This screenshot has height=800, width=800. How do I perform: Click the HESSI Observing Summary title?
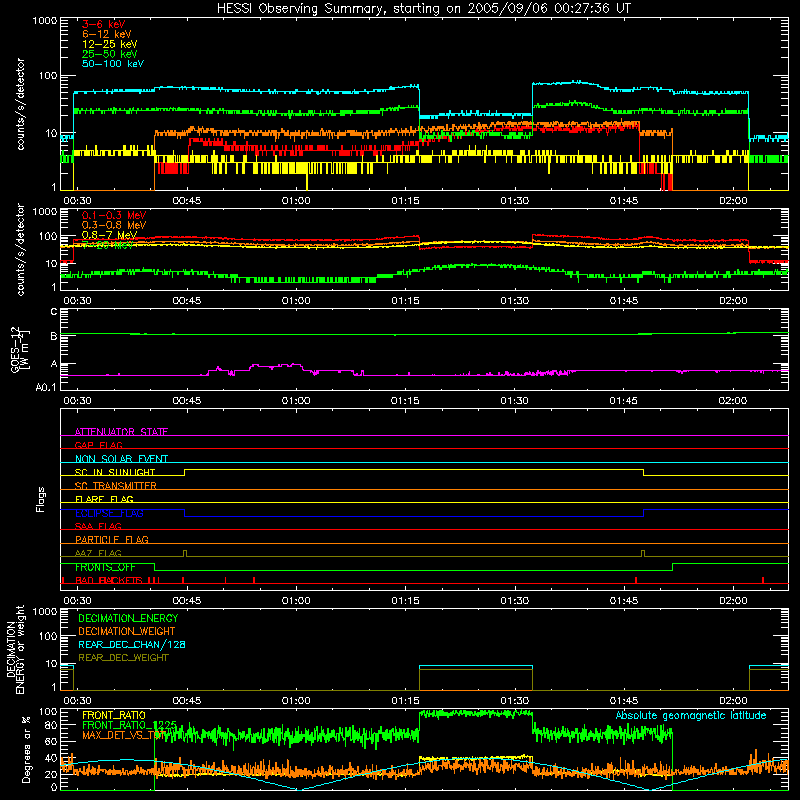(x=423, y=9)
